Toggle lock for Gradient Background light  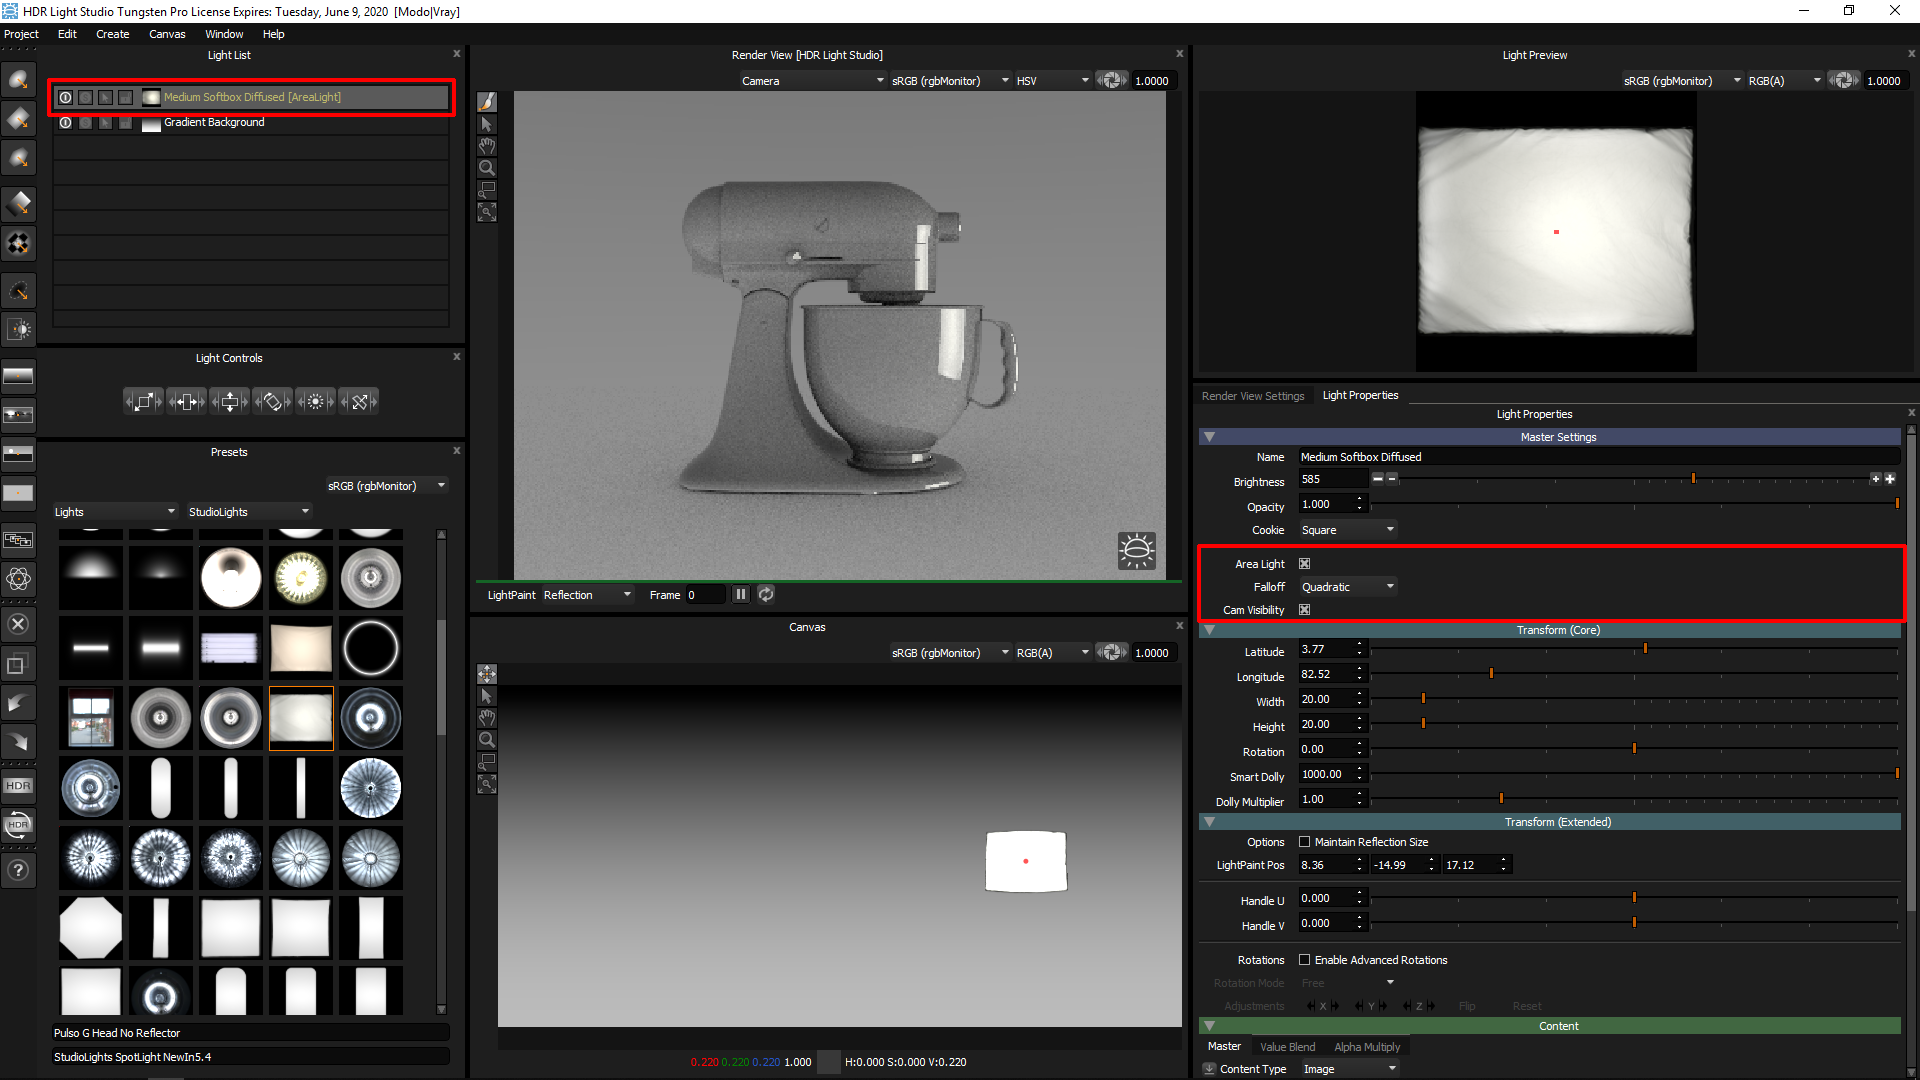(125, 123)
